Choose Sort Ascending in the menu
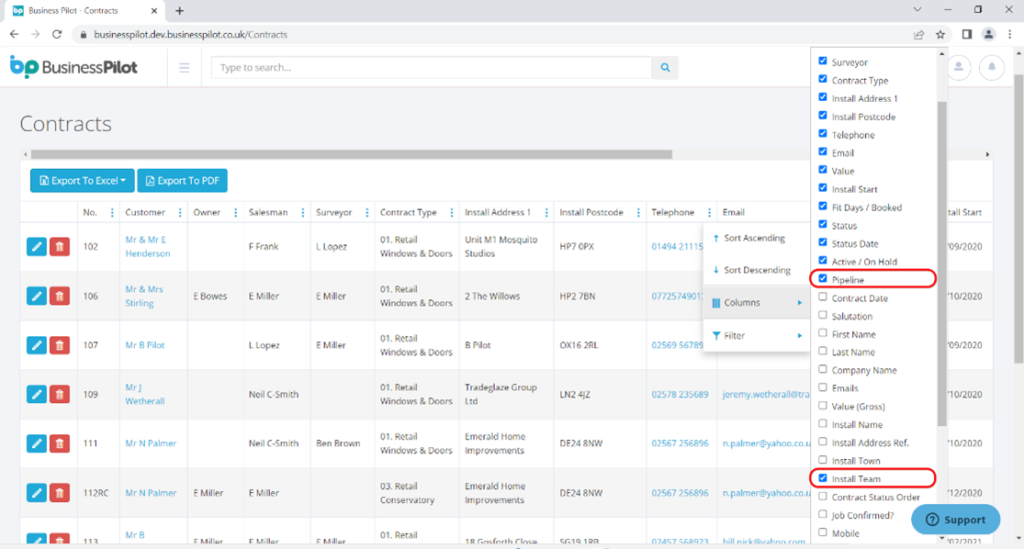This screenshot has height=549, width=1024. point(754,238)
